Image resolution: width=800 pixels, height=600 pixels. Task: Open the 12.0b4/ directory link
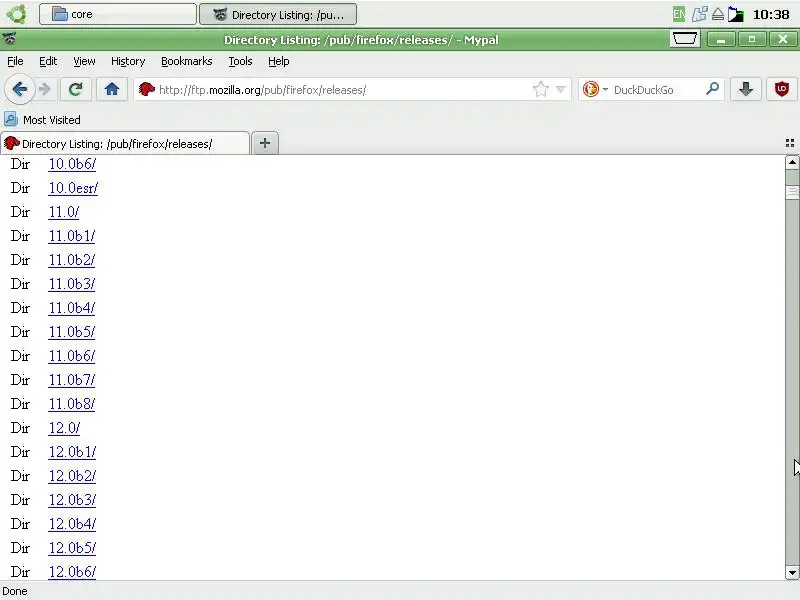(72, 523)
